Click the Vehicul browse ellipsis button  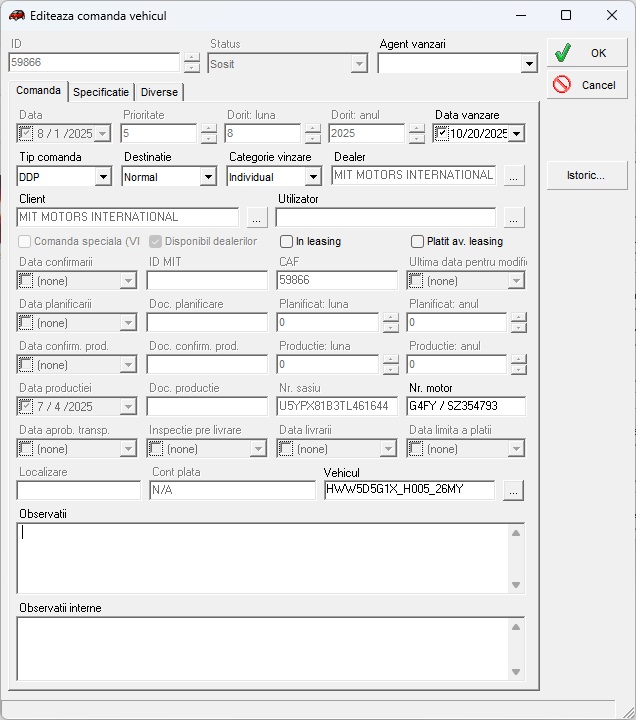click(514, 490)
